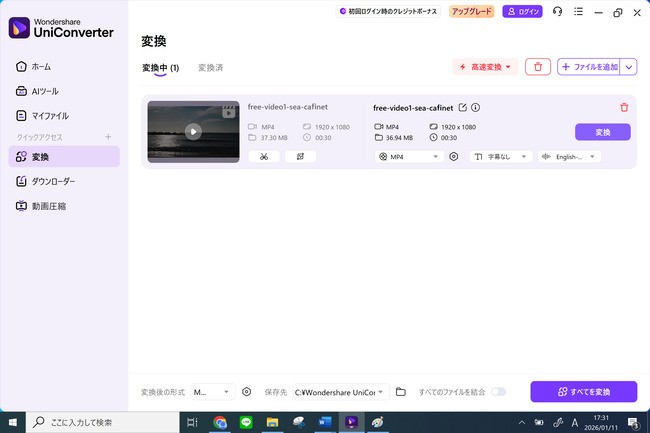650x433 pixels.
Task: Click the output resolution 1920 x 1080
Action: [458, 127]
